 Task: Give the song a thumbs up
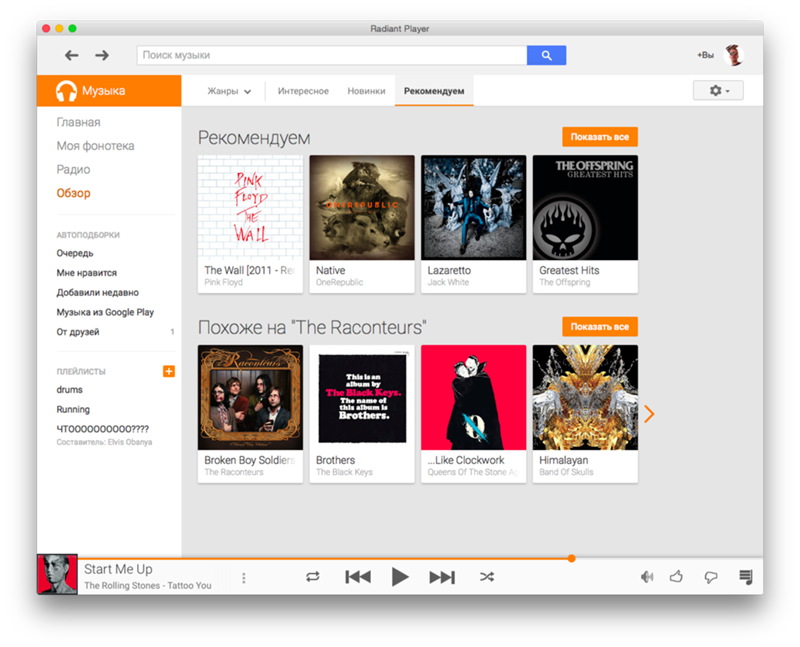677,577
